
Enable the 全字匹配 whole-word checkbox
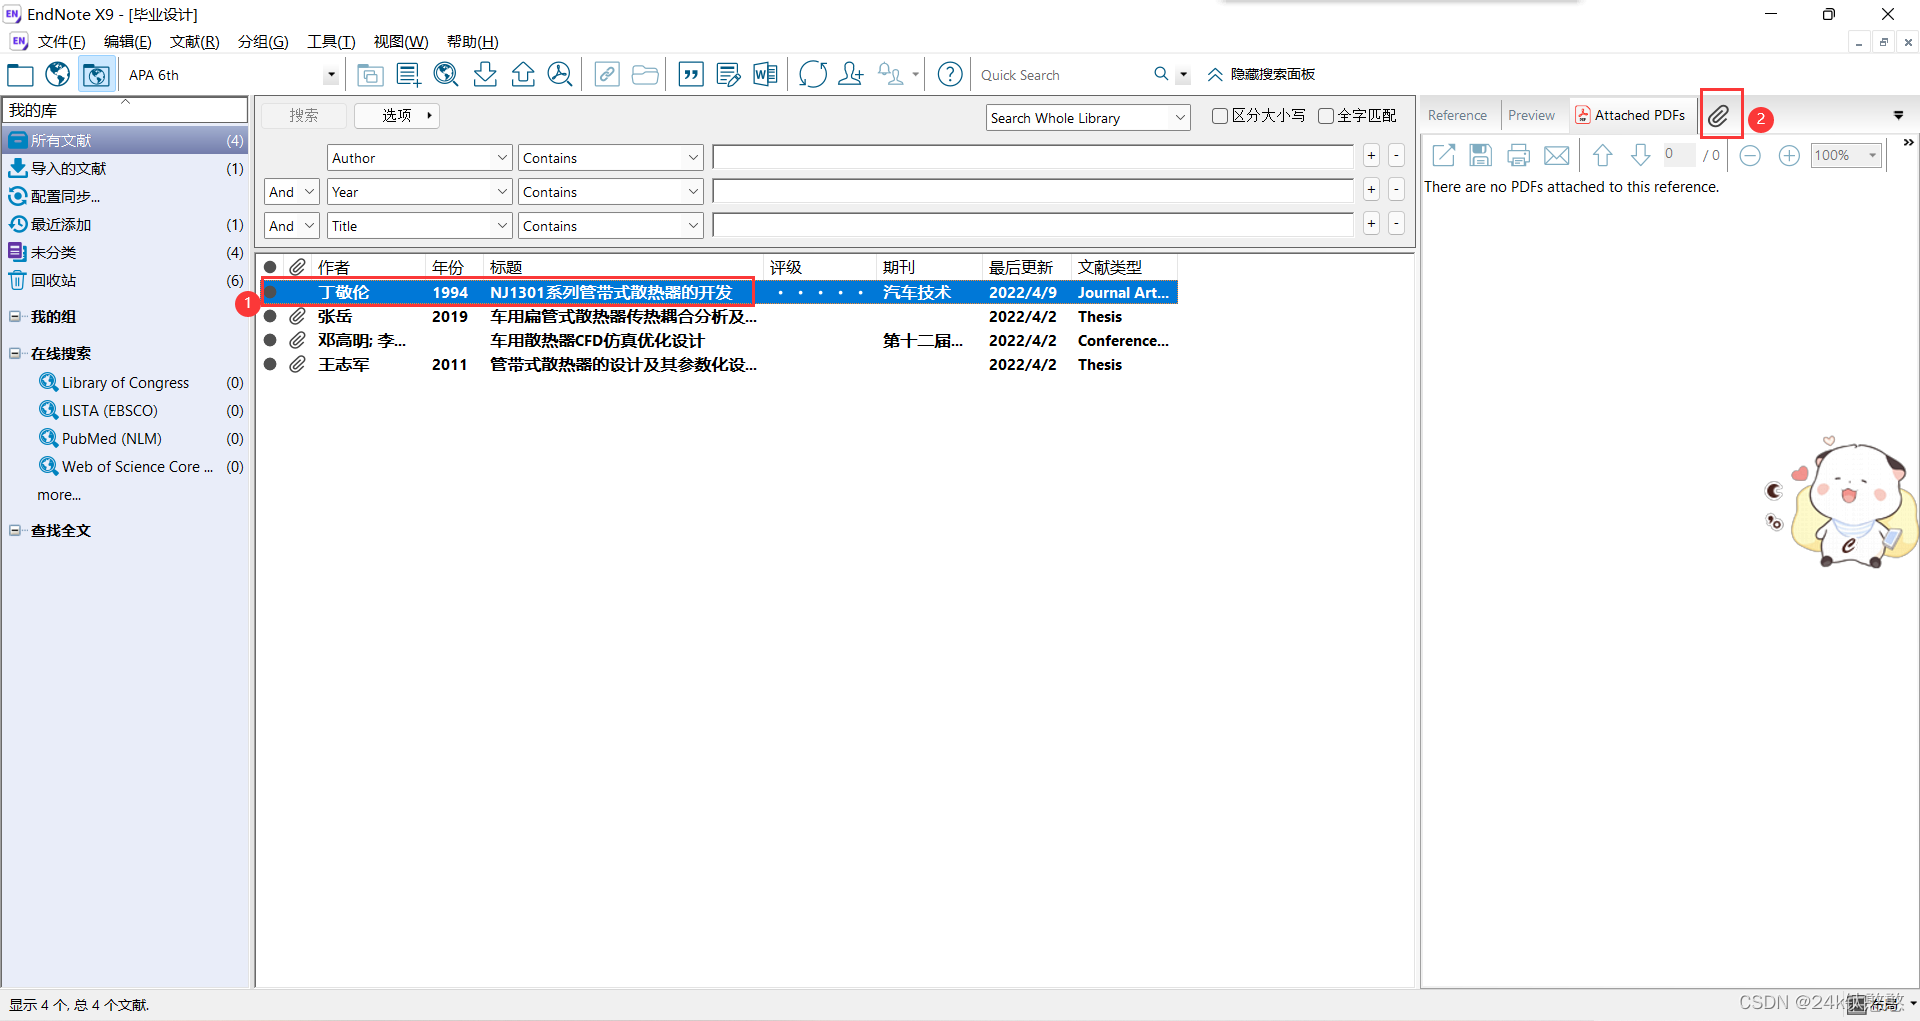pos(1326,116)
